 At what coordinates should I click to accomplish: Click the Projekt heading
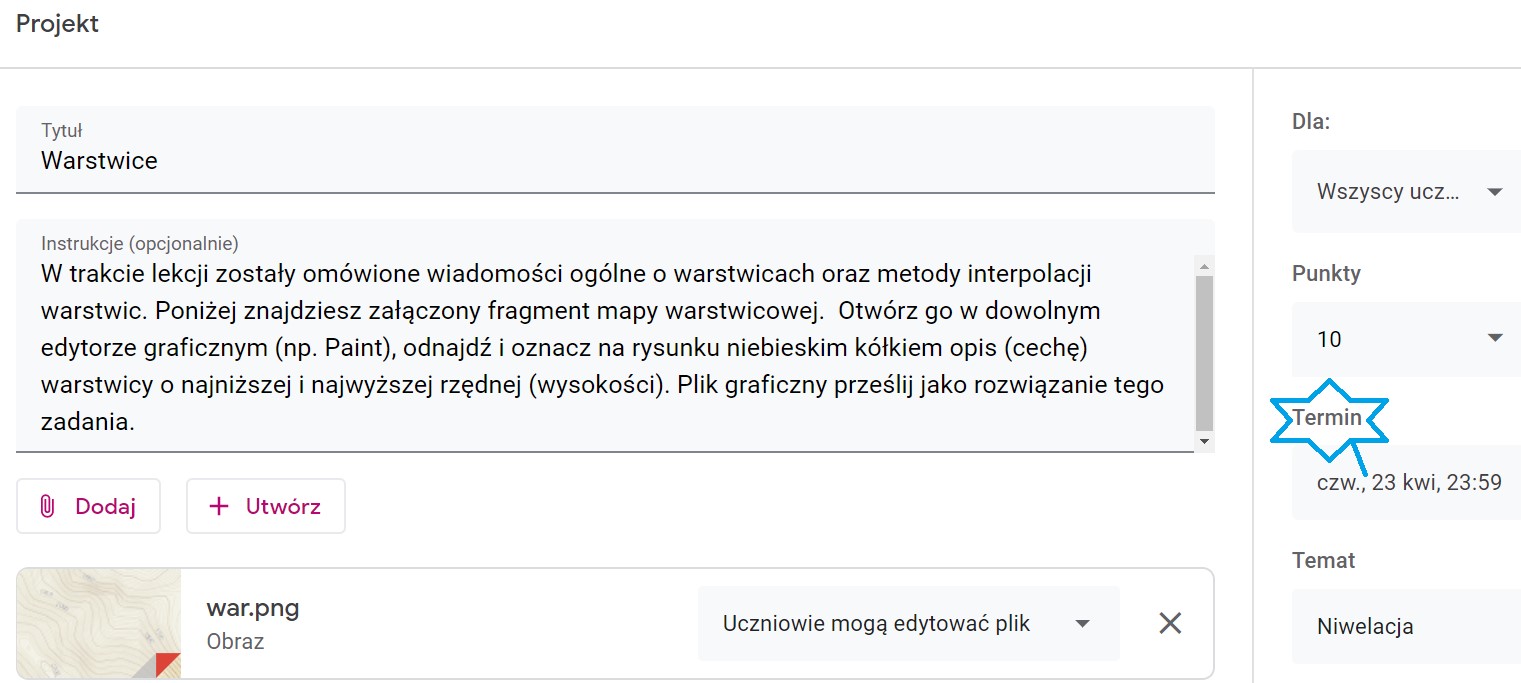pos(57,23)
